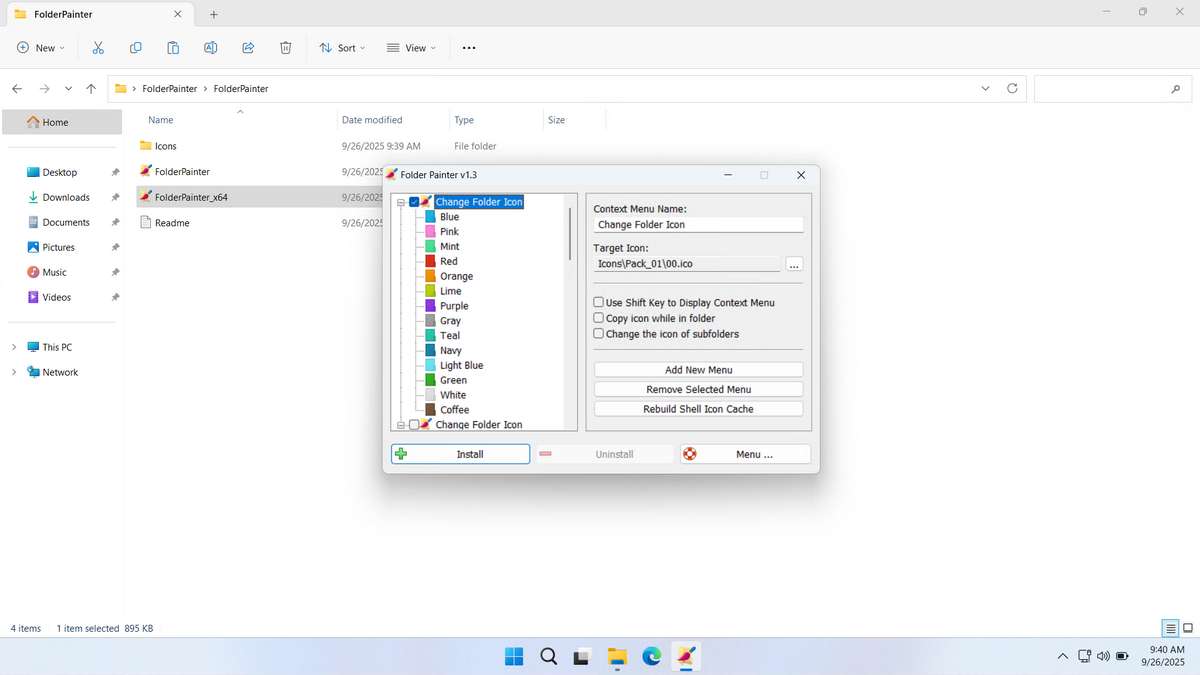This screenshot has height=675, width=1200.
Task: Select the Purple color swatch entry
Action: pyautogui.click(x=453, y=306)
